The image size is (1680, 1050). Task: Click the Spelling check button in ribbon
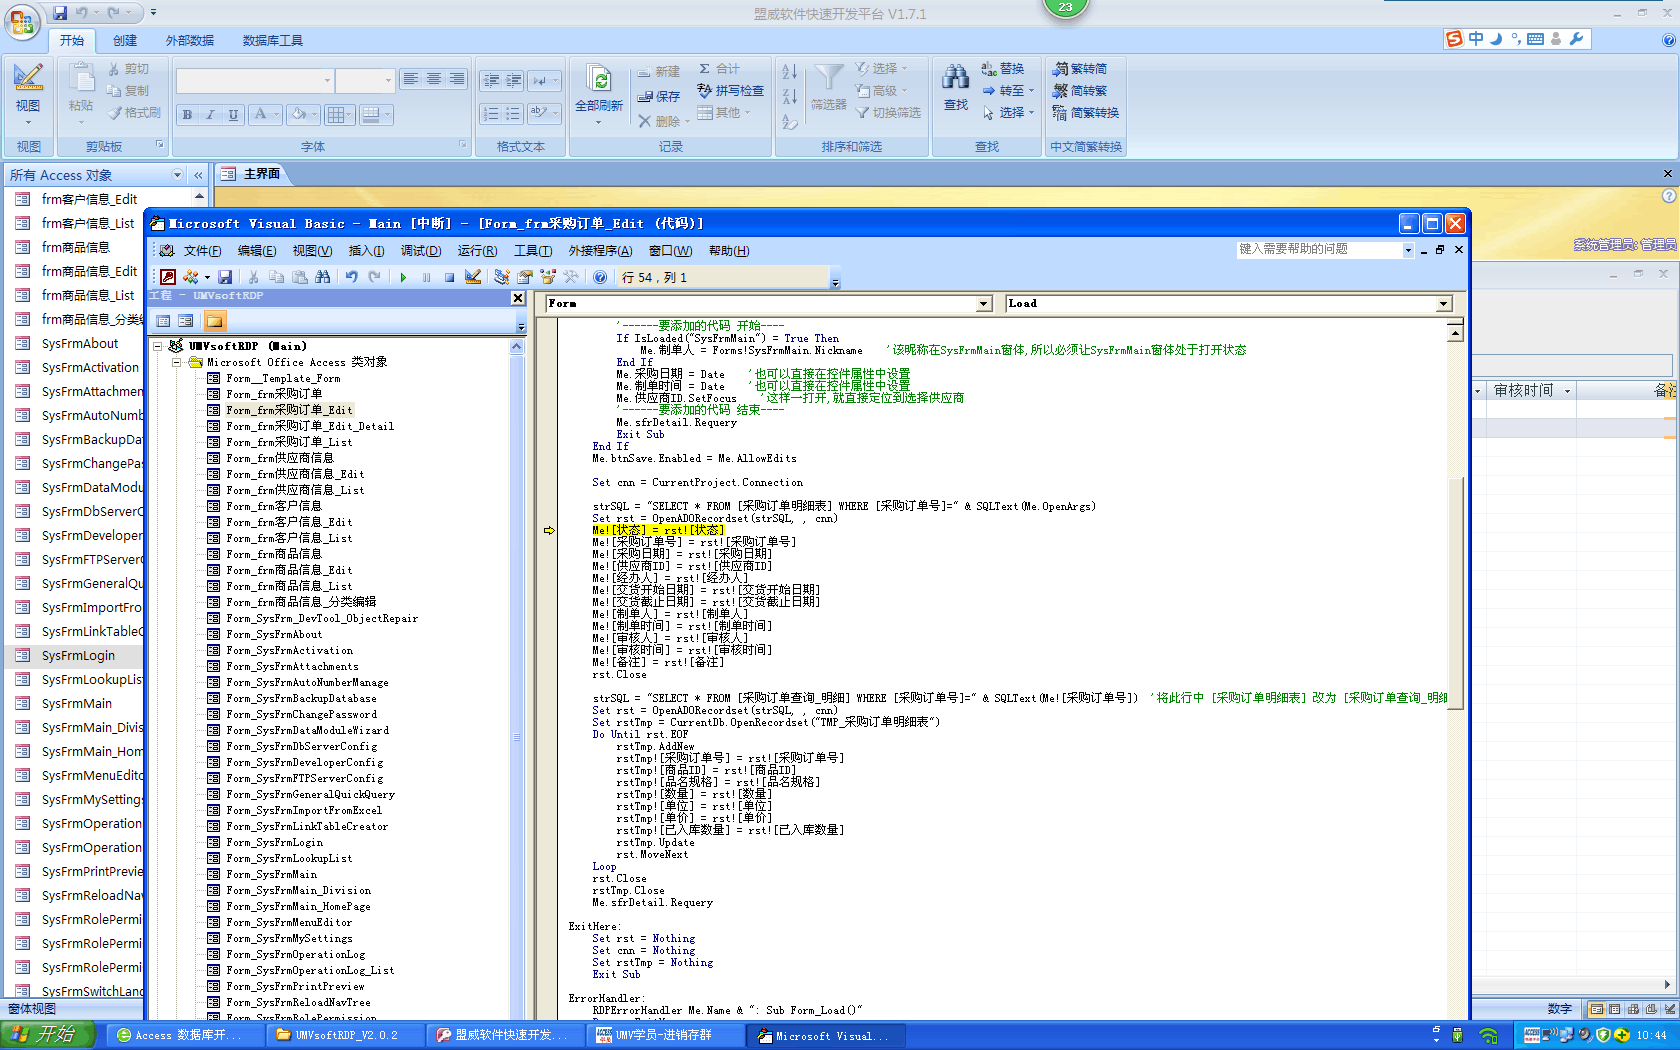coord(731,91)
